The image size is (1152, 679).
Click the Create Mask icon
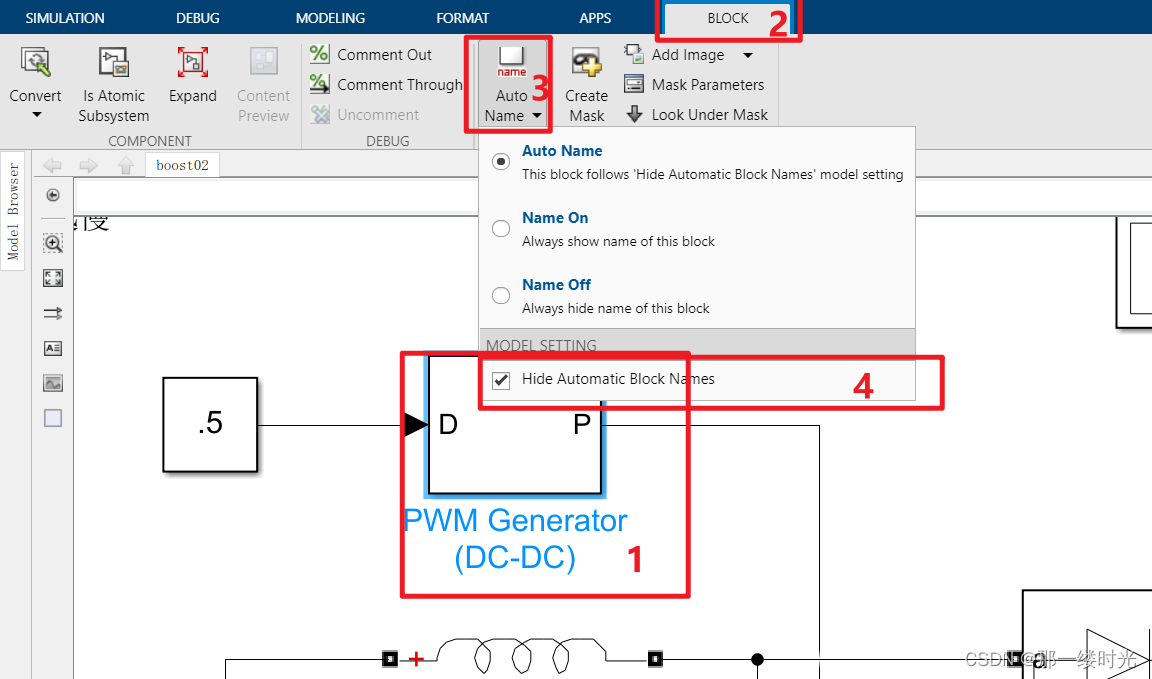click(586, 63)
